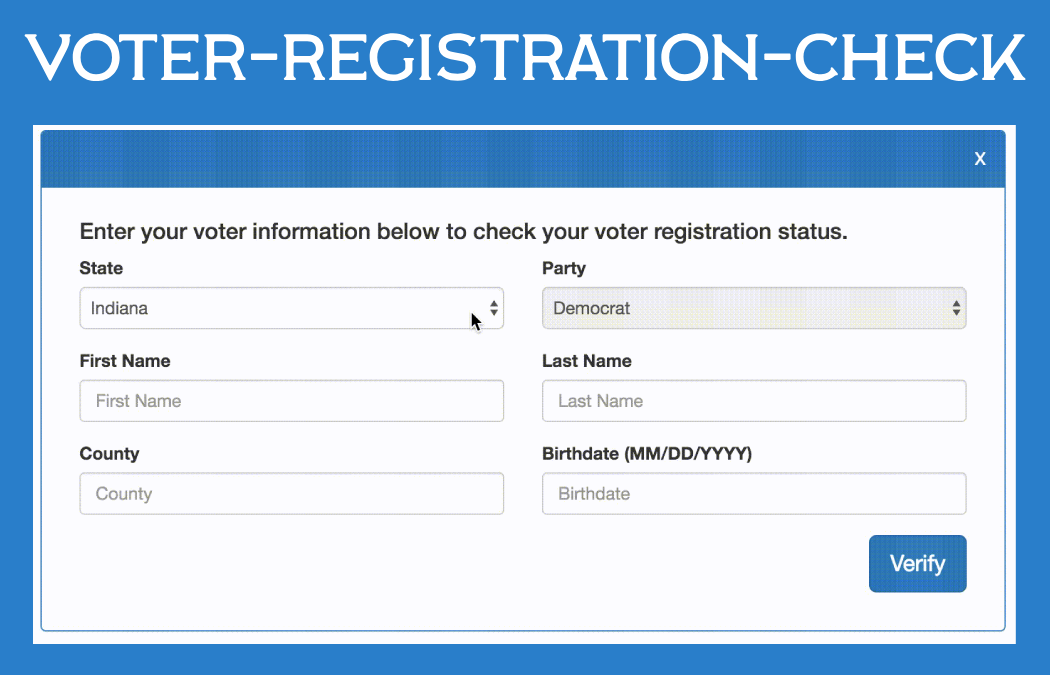Image resolution: width=1050 pixels, height=675 pixels.
Task: Click the blank area left of Verify
Action: tap(470, 564)
